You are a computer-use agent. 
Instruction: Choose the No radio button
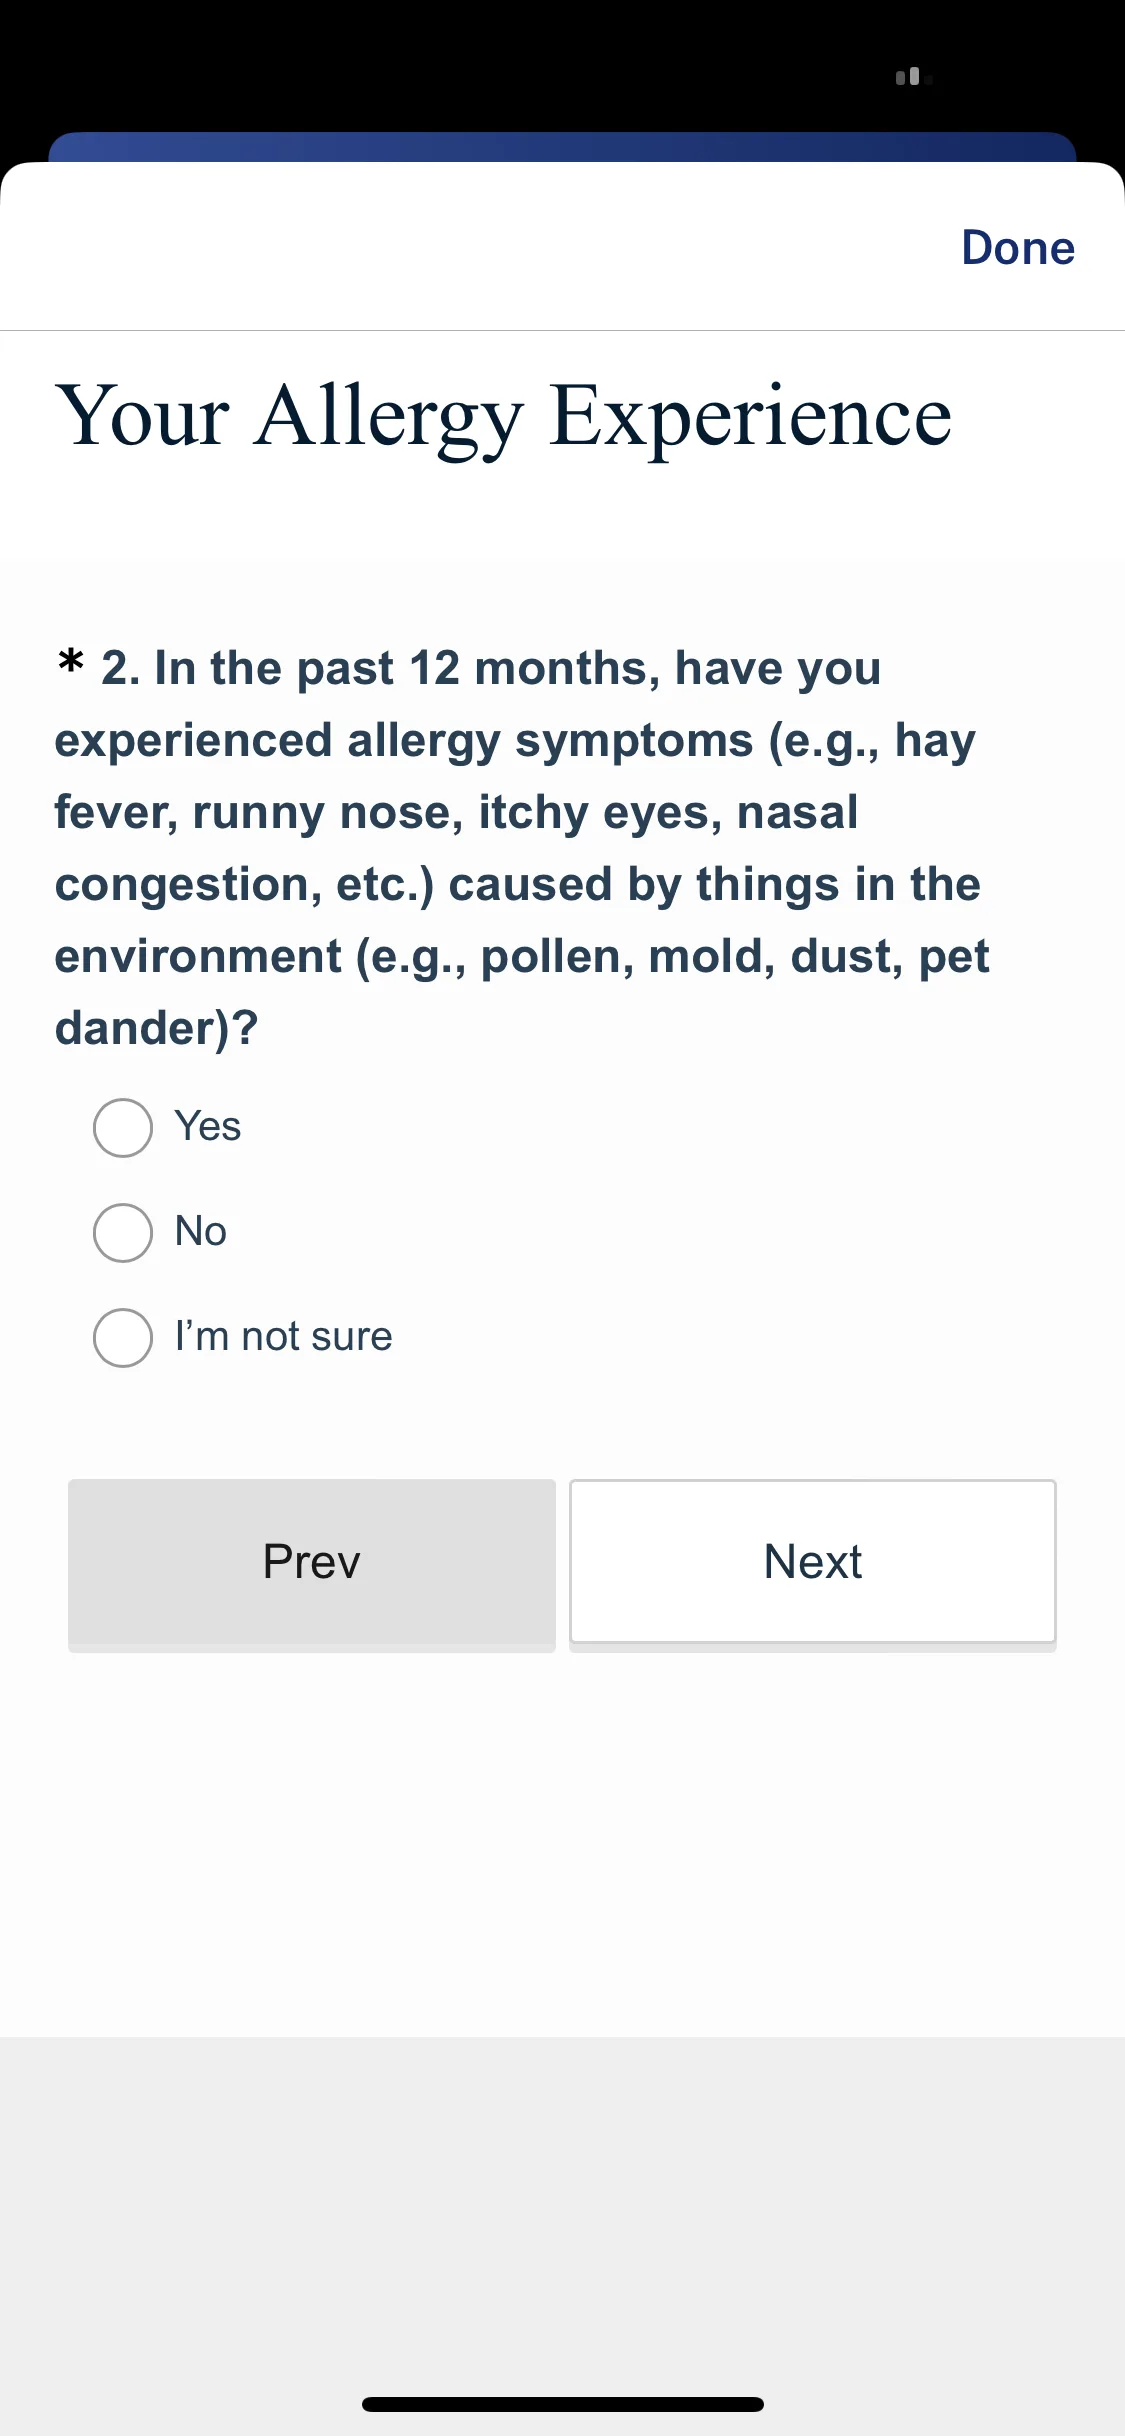(x=123, y=1232)
